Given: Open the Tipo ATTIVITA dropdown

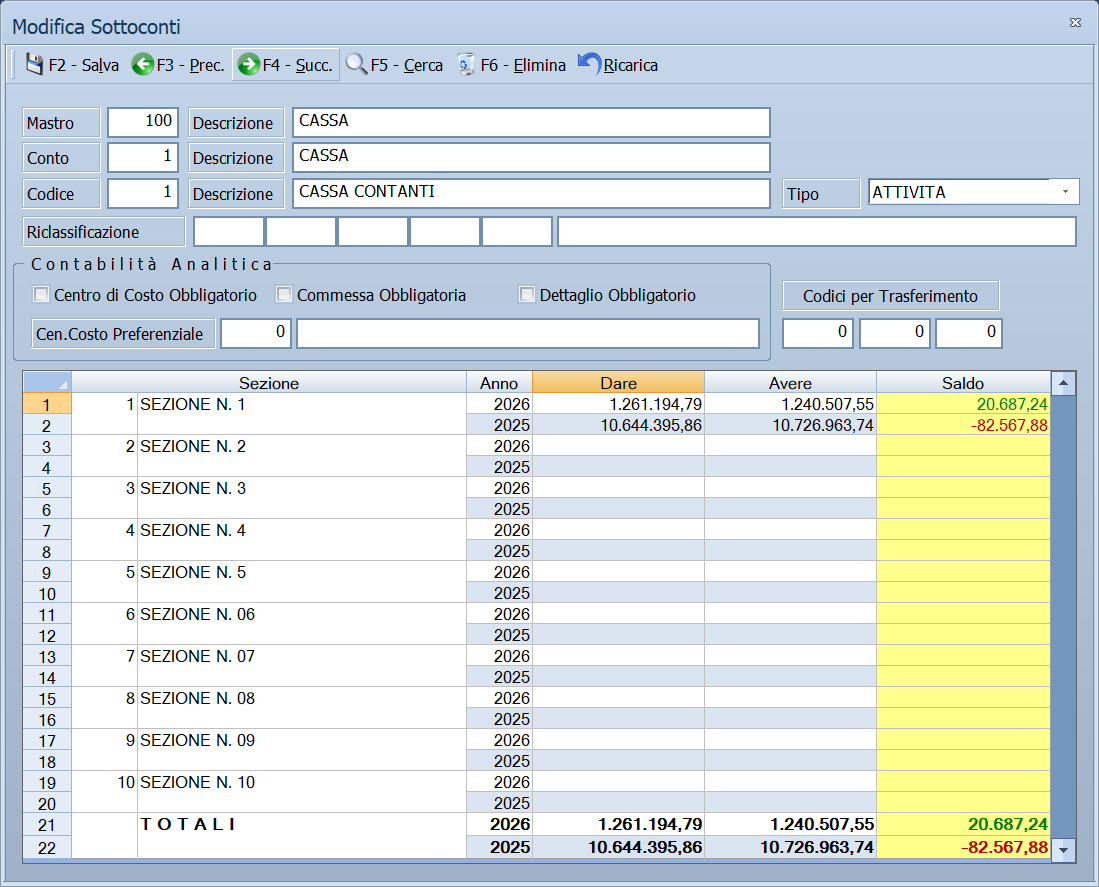Looking at the screenshot, I should point(1065,192).
